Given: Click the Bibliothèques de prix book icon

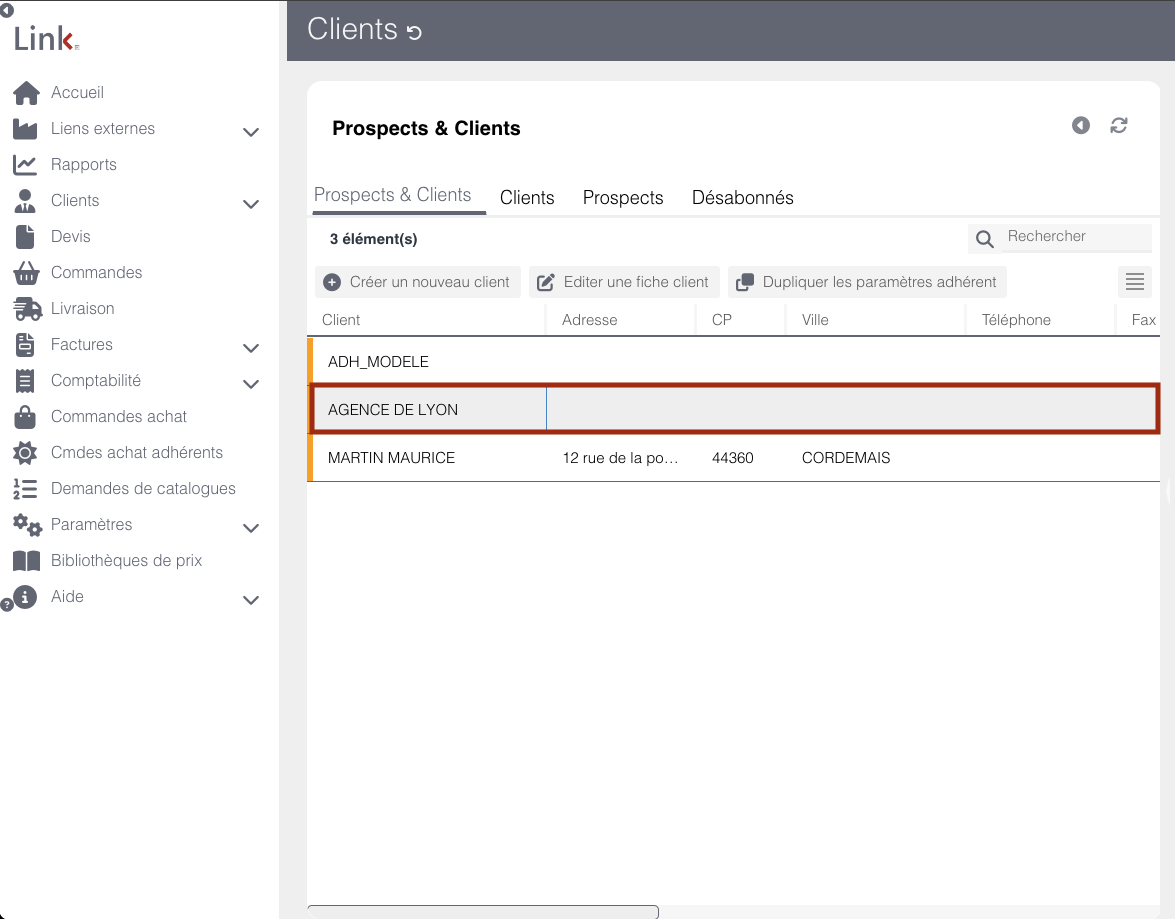Looking at the screenshot, I should 26,561.
